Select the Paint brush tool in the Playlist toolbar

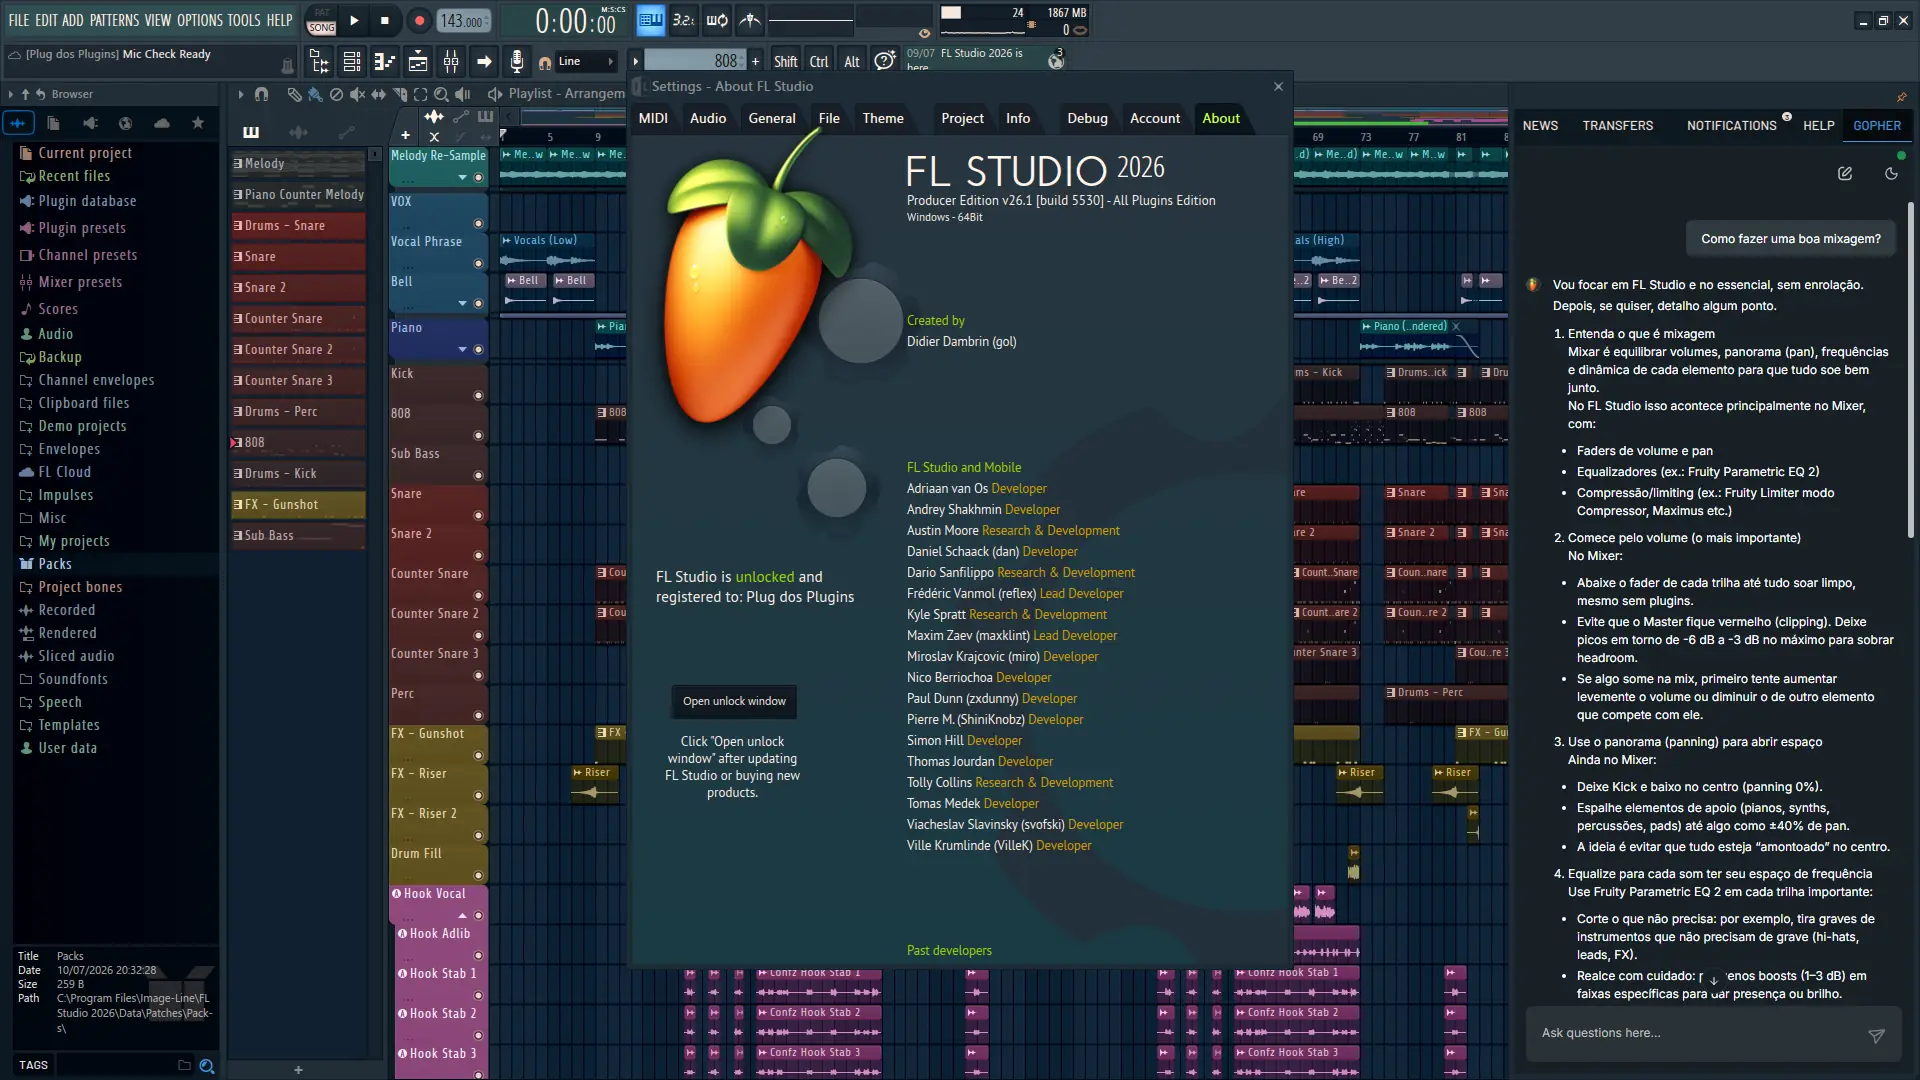pyautogui.click(x=315, y=94)
